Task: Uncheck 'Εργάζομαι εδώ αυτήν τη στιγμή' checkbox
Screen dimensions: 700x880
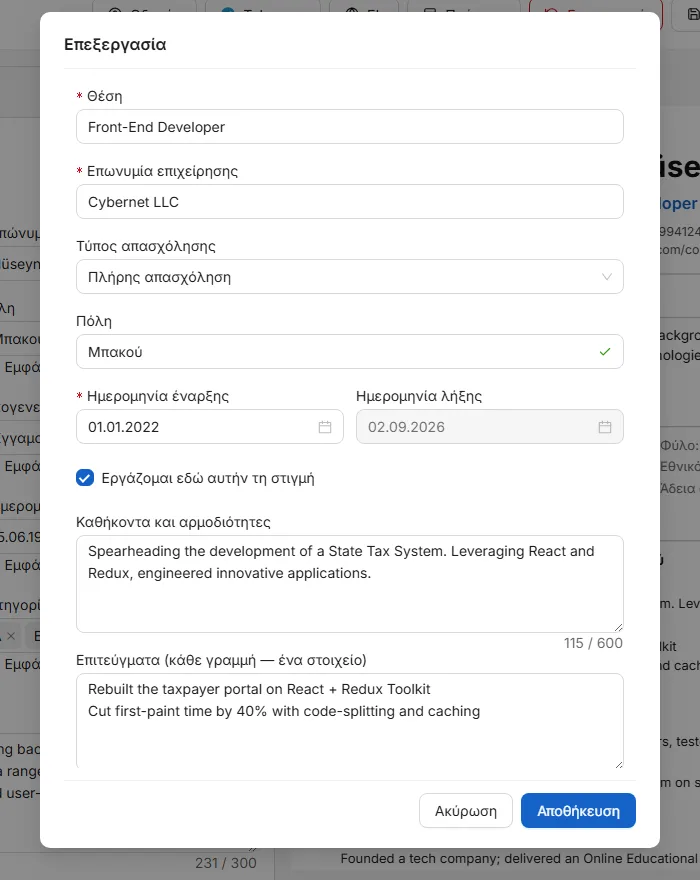Action: (85, 478)
